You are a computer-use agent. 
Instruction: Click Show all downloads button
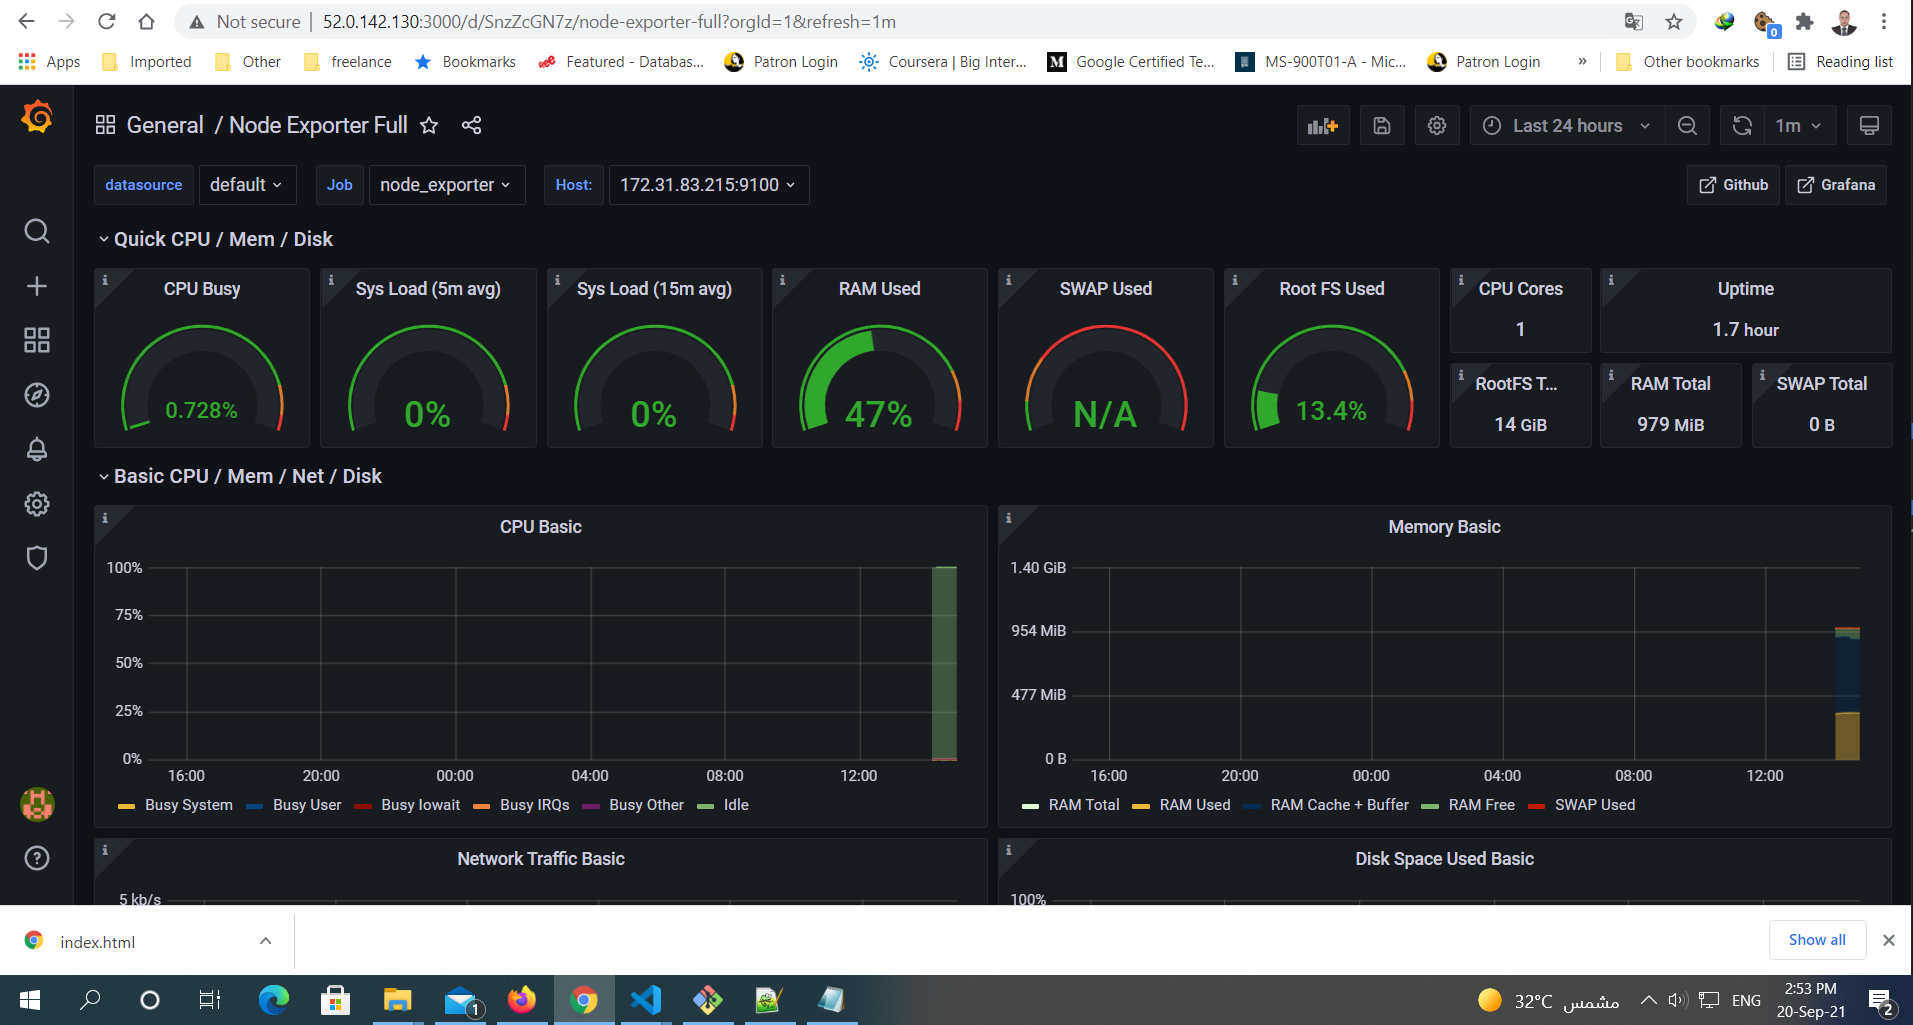[x=1816, y=940]
